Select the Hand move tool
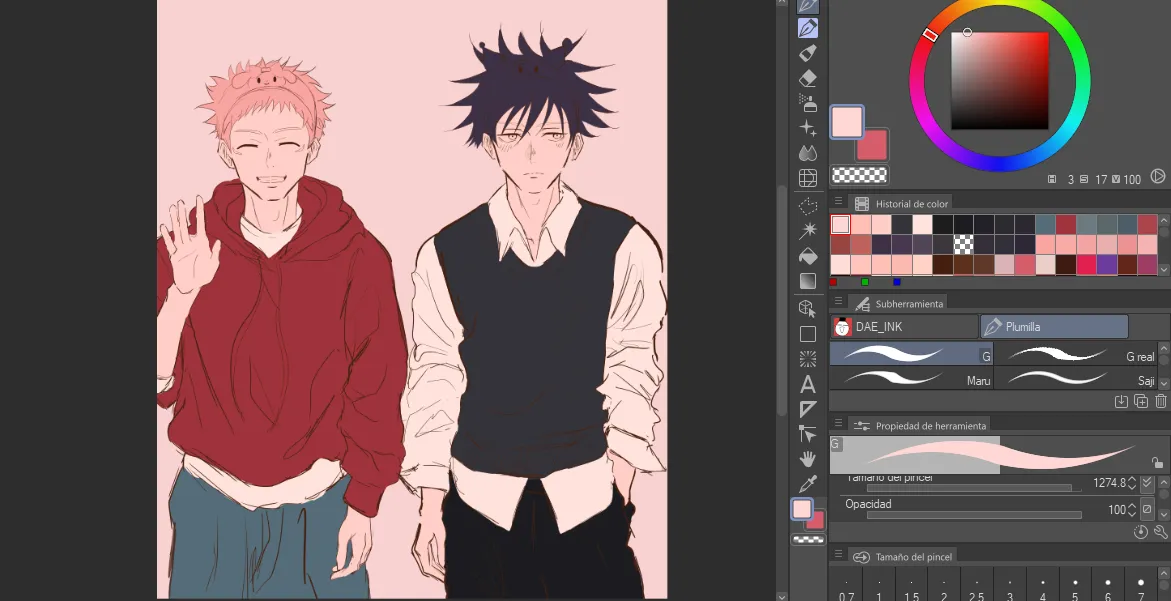Image resolution: width=1171 pixels, height=601 pixels. tap(807, 458)
